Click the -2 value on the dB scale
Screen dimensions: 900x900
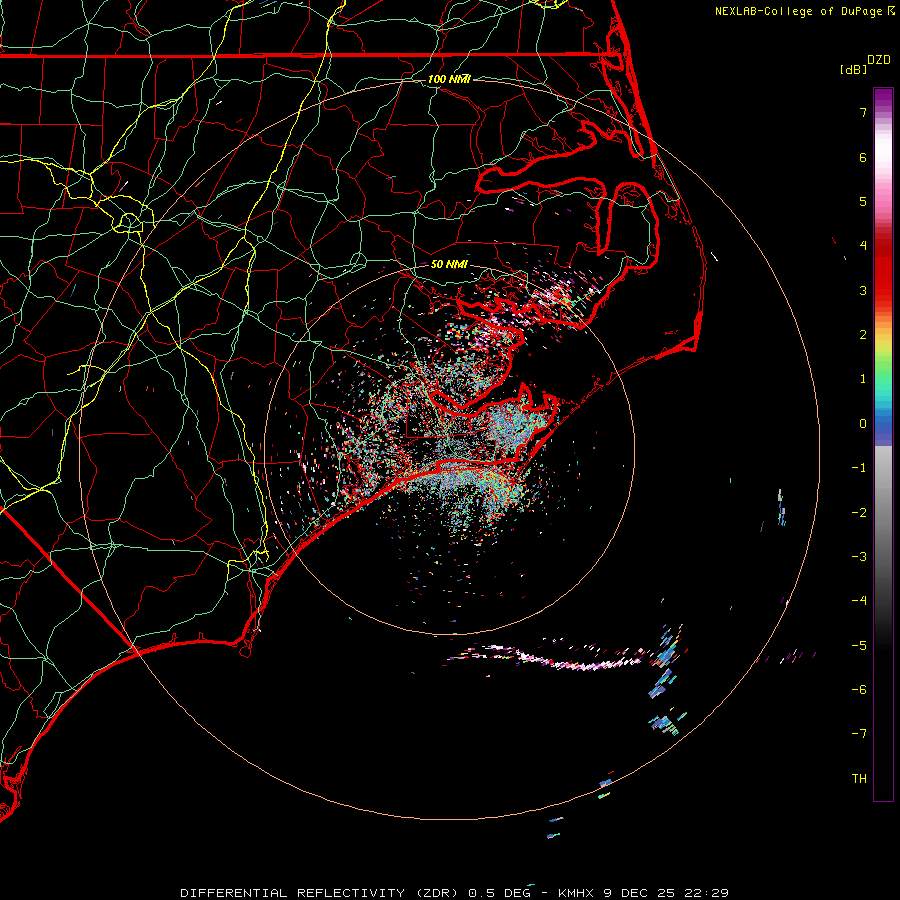click(x=859, y=513)
